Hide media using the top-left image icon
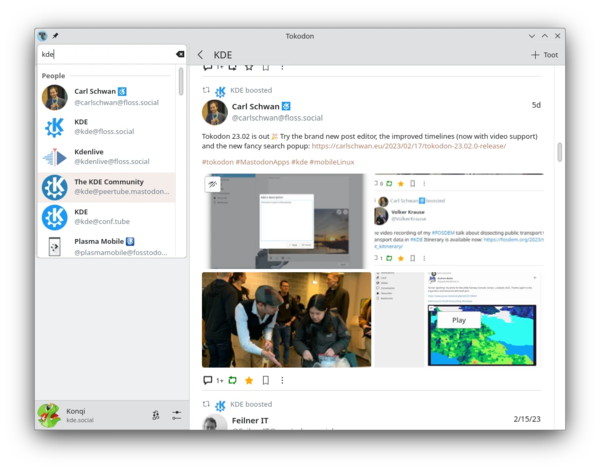600x471 pixels. (213, 185)
